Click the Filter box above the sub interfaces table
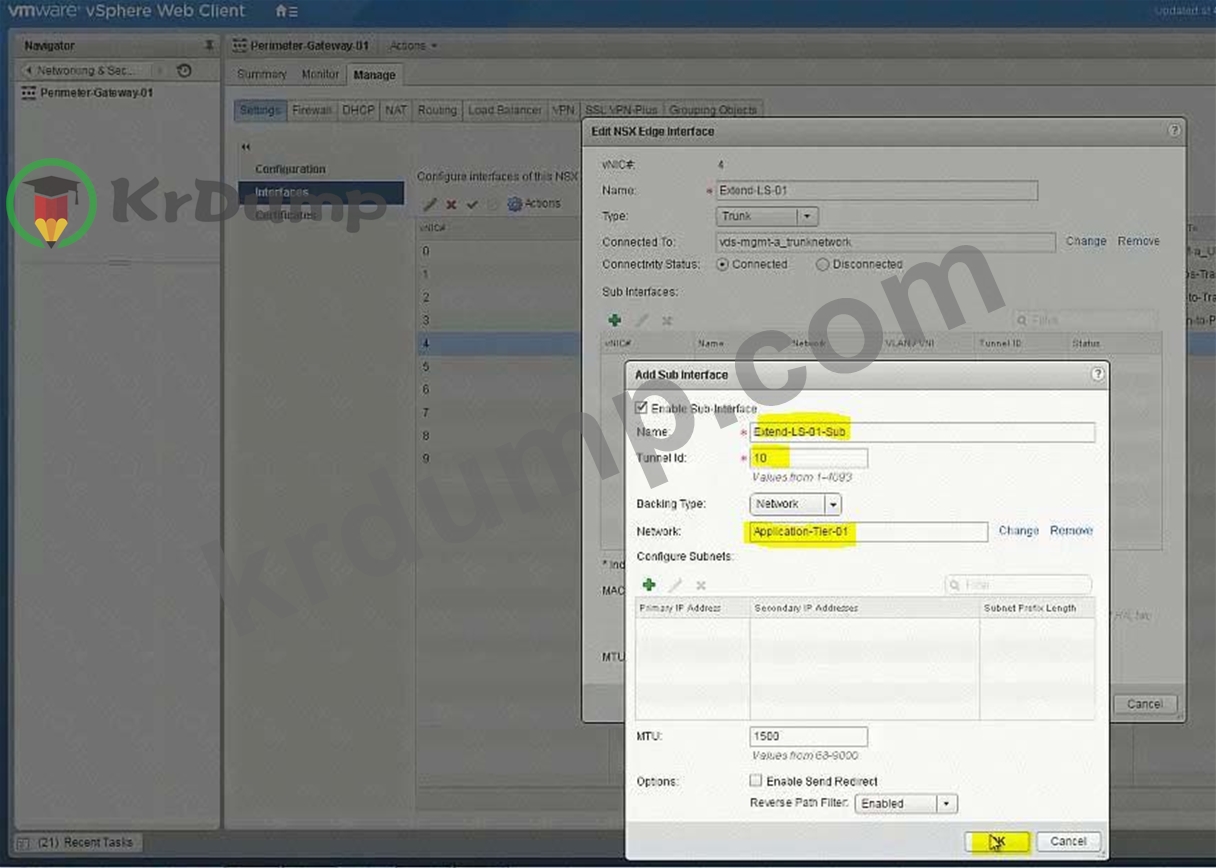1216x868 pixels. pos(1084,320)
